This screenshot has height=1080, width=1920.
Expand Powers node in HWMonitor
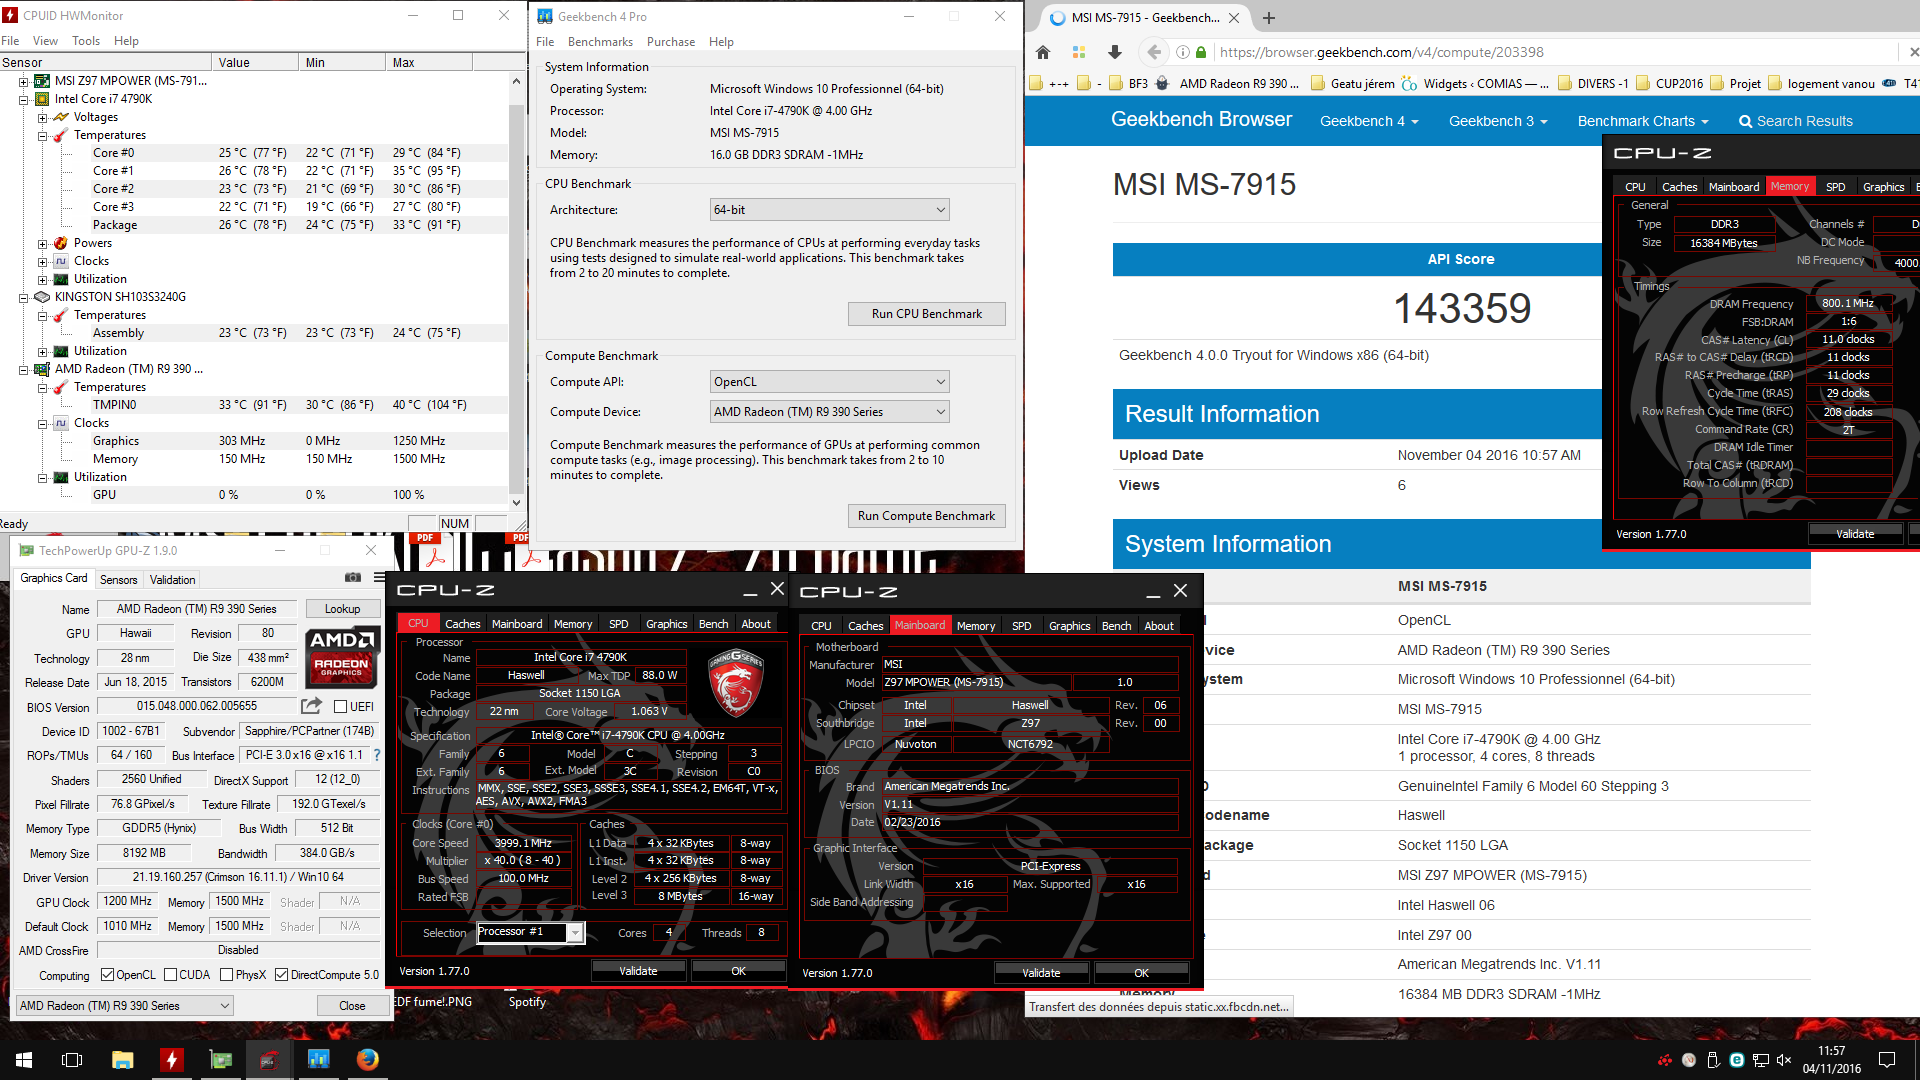(42, 243)
